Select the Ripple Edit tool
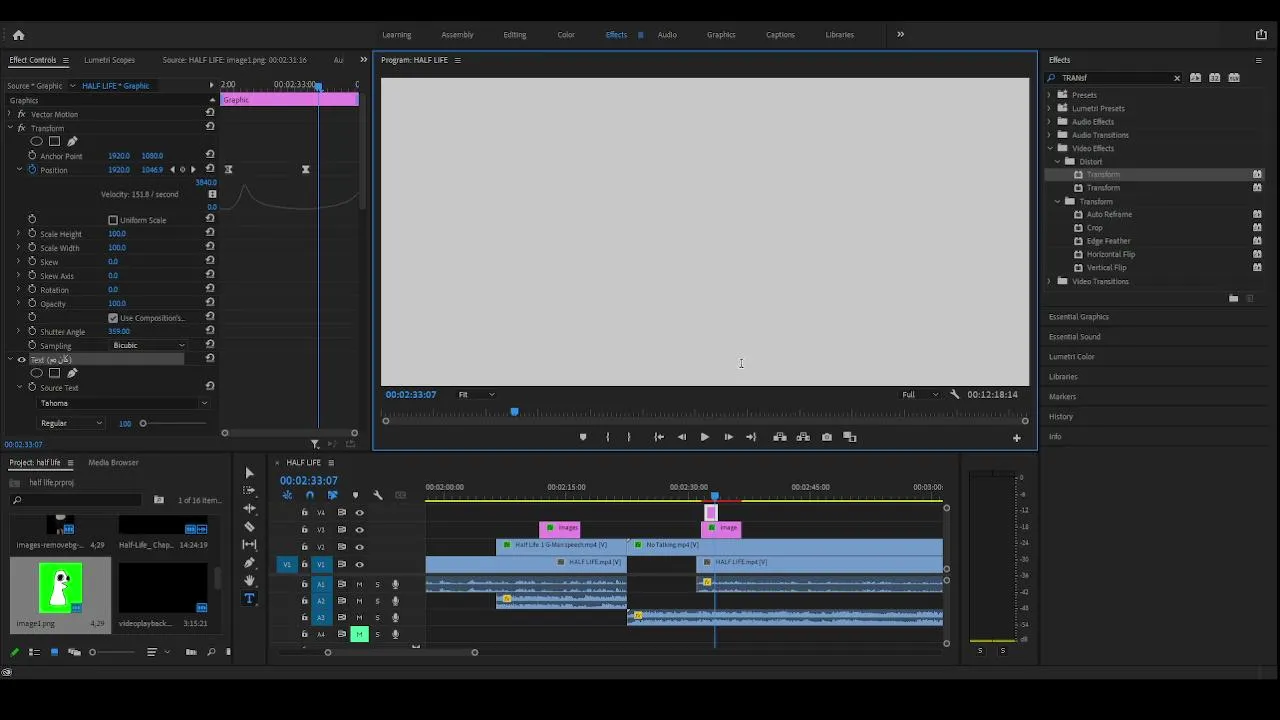The width and height of the screenshot is (1280, 720). click(249, 509)
